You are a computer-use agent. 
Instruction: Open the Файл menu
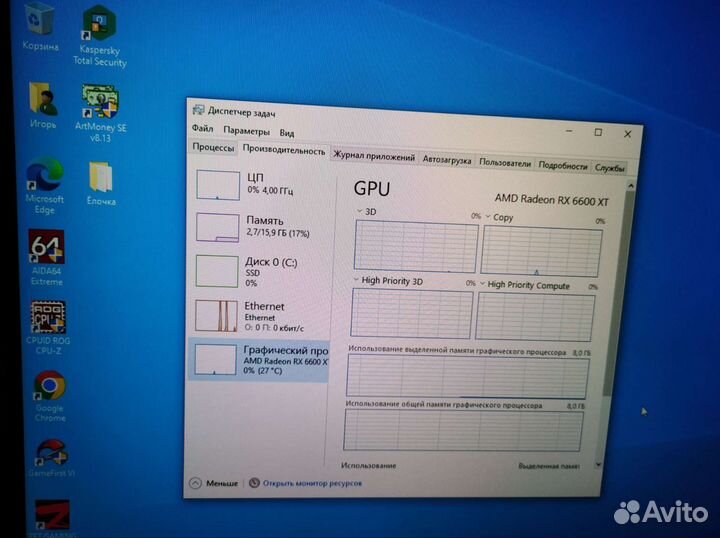coord(202,128)
